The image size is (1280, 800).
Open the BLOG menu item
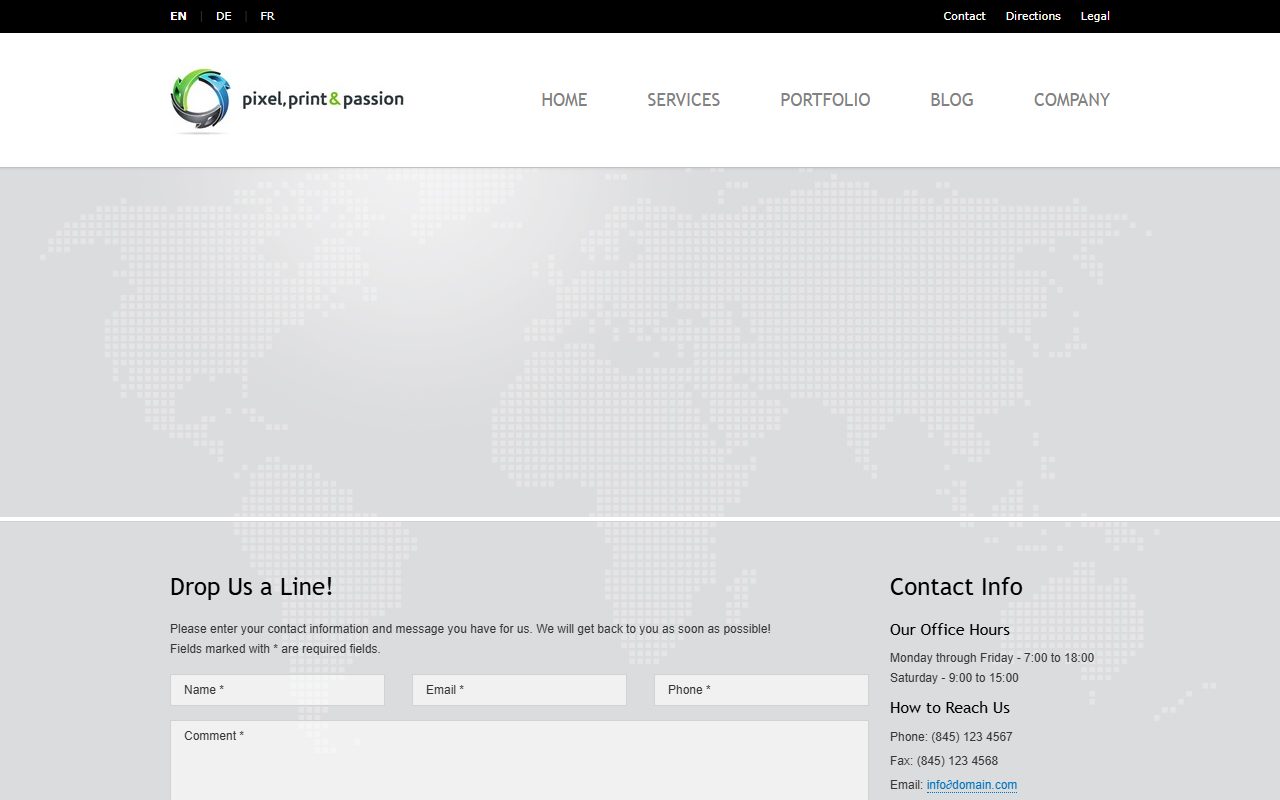pyautogui.click(x=951, y=100)
